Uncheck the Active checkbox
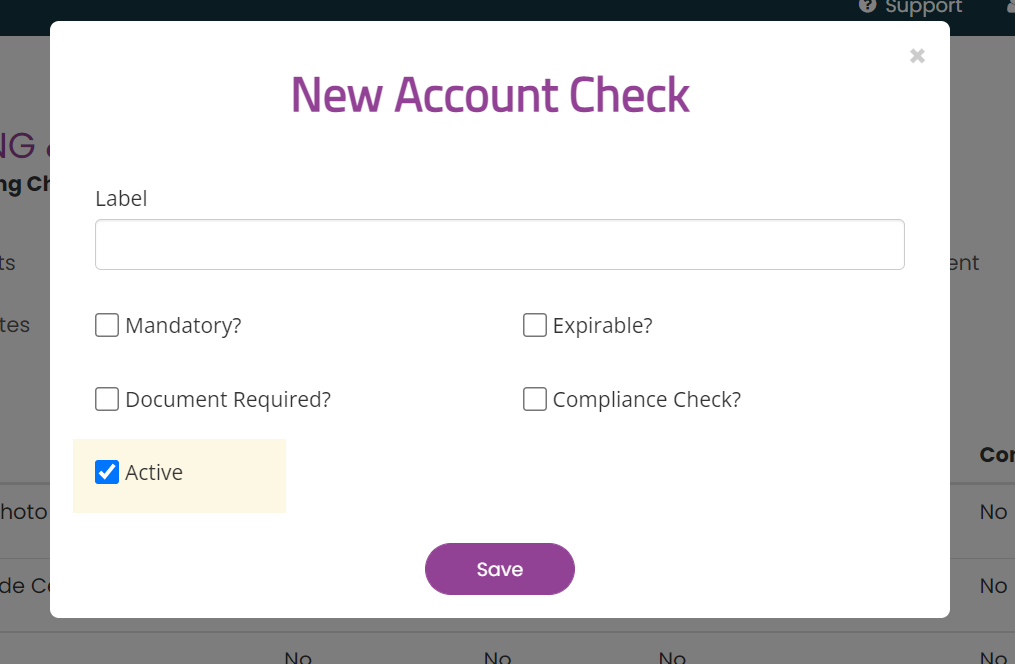This screenshot has height=664, width=1015. (107, 472)
